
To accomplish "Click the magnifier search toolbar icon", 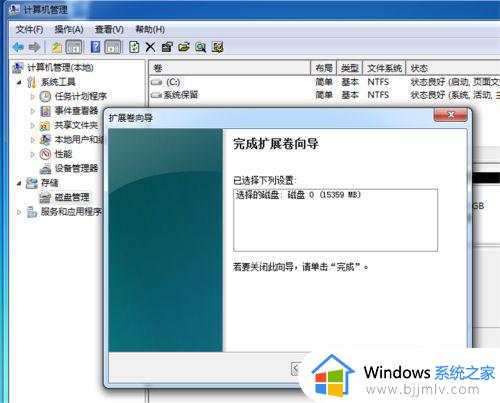I will tap(200, 47).
